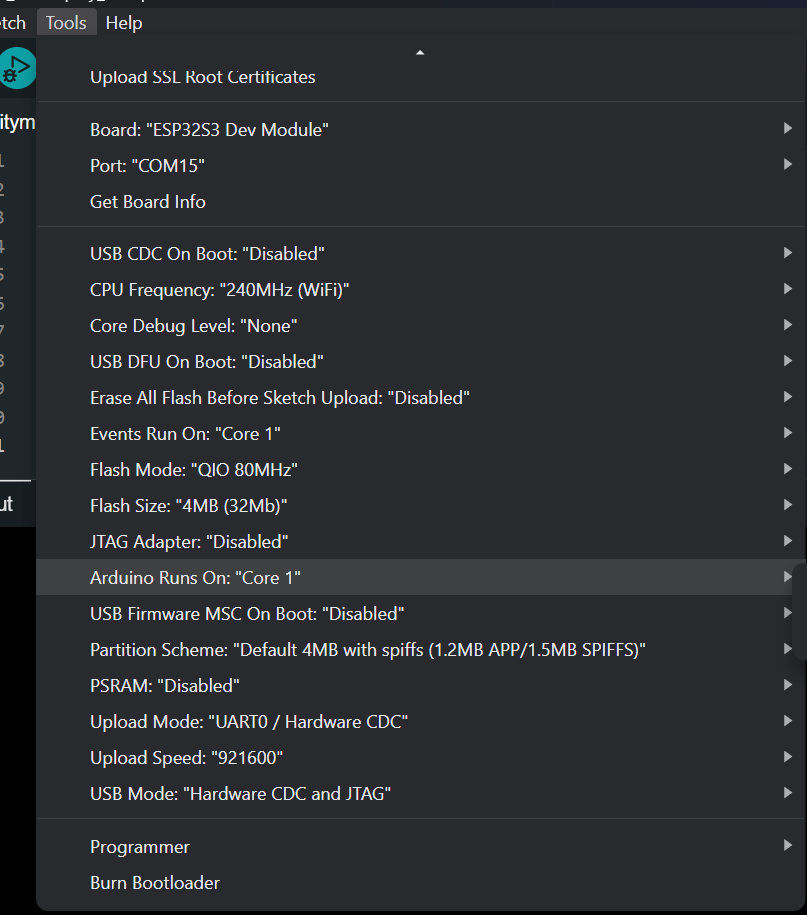The width and height of the screenshot is (807, 915).
Task: Open USB Firmware MSC On Boot submenu
Action: pos(420,614)
